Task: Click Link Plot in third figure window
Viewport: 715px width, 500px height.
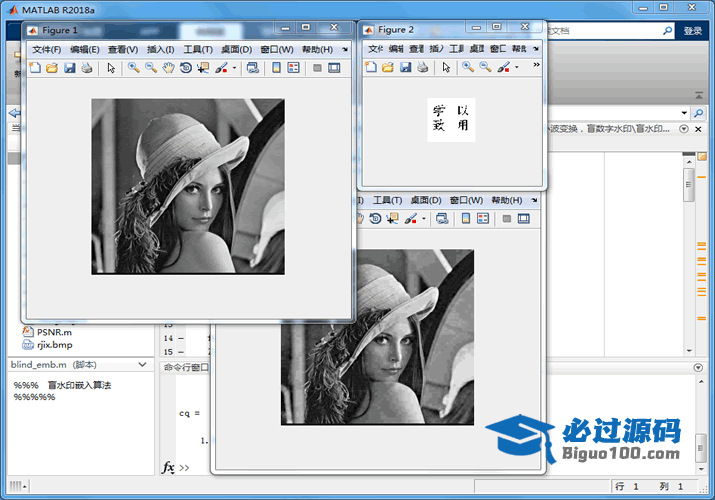Action: click(442, 219)
